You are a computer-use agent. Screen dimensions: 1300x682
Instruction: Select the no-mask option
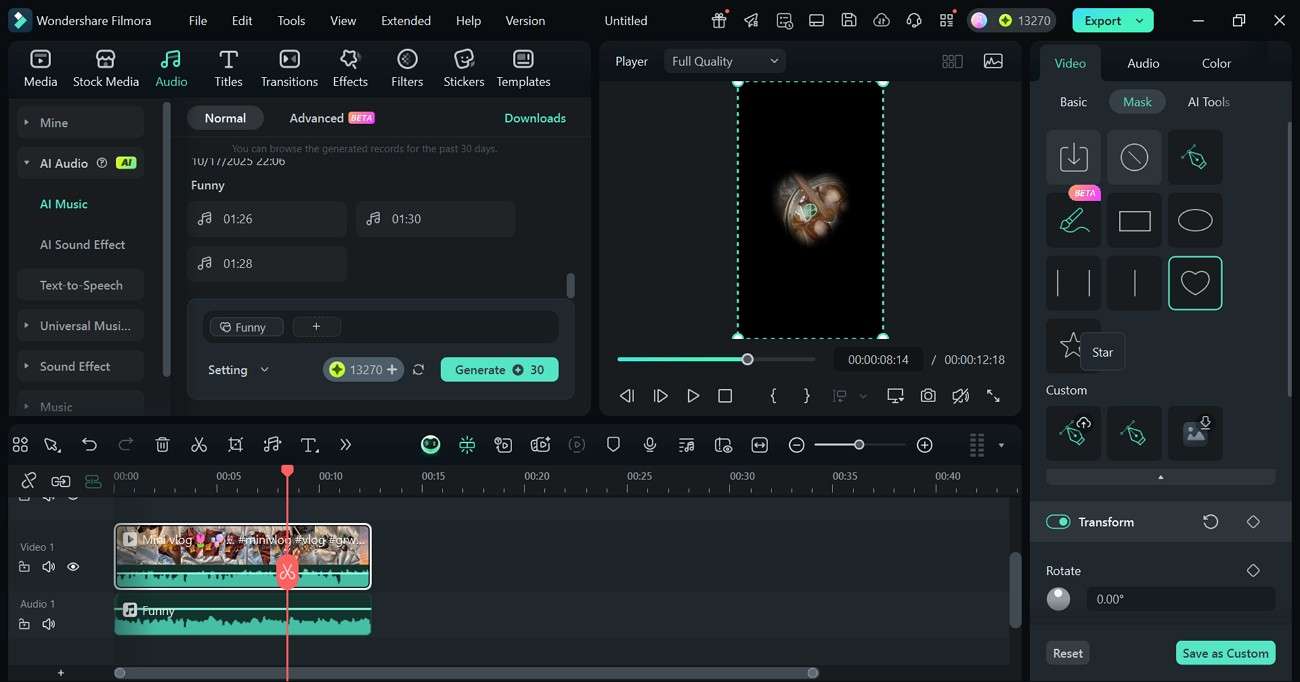pos(1134,157)
